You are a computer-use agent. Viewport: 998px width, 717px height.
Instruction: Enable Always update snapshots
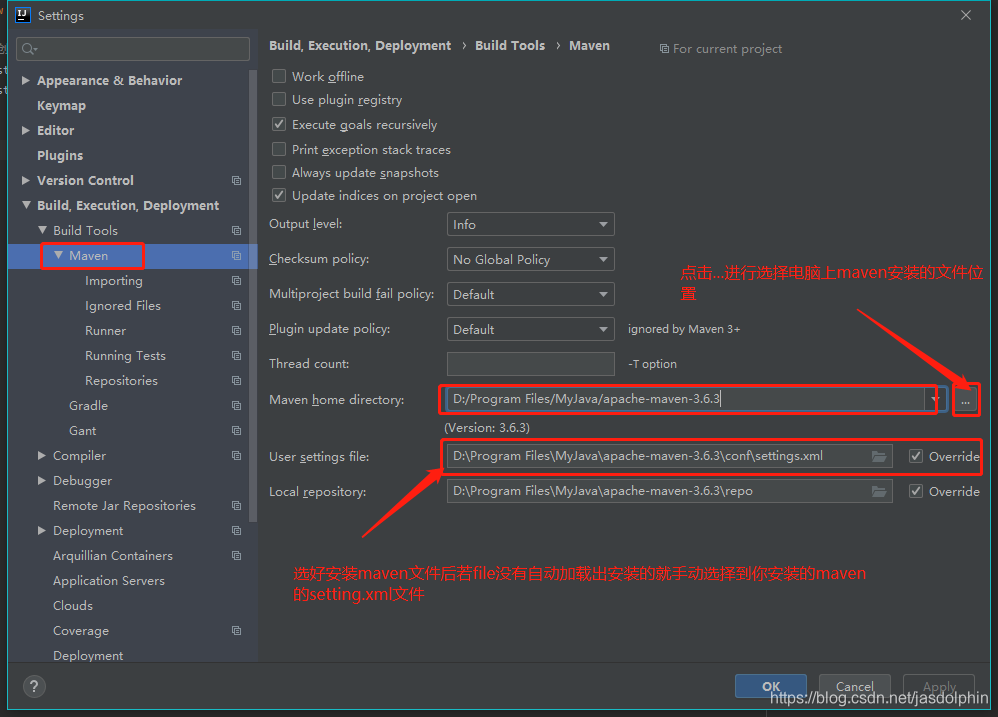279,172
